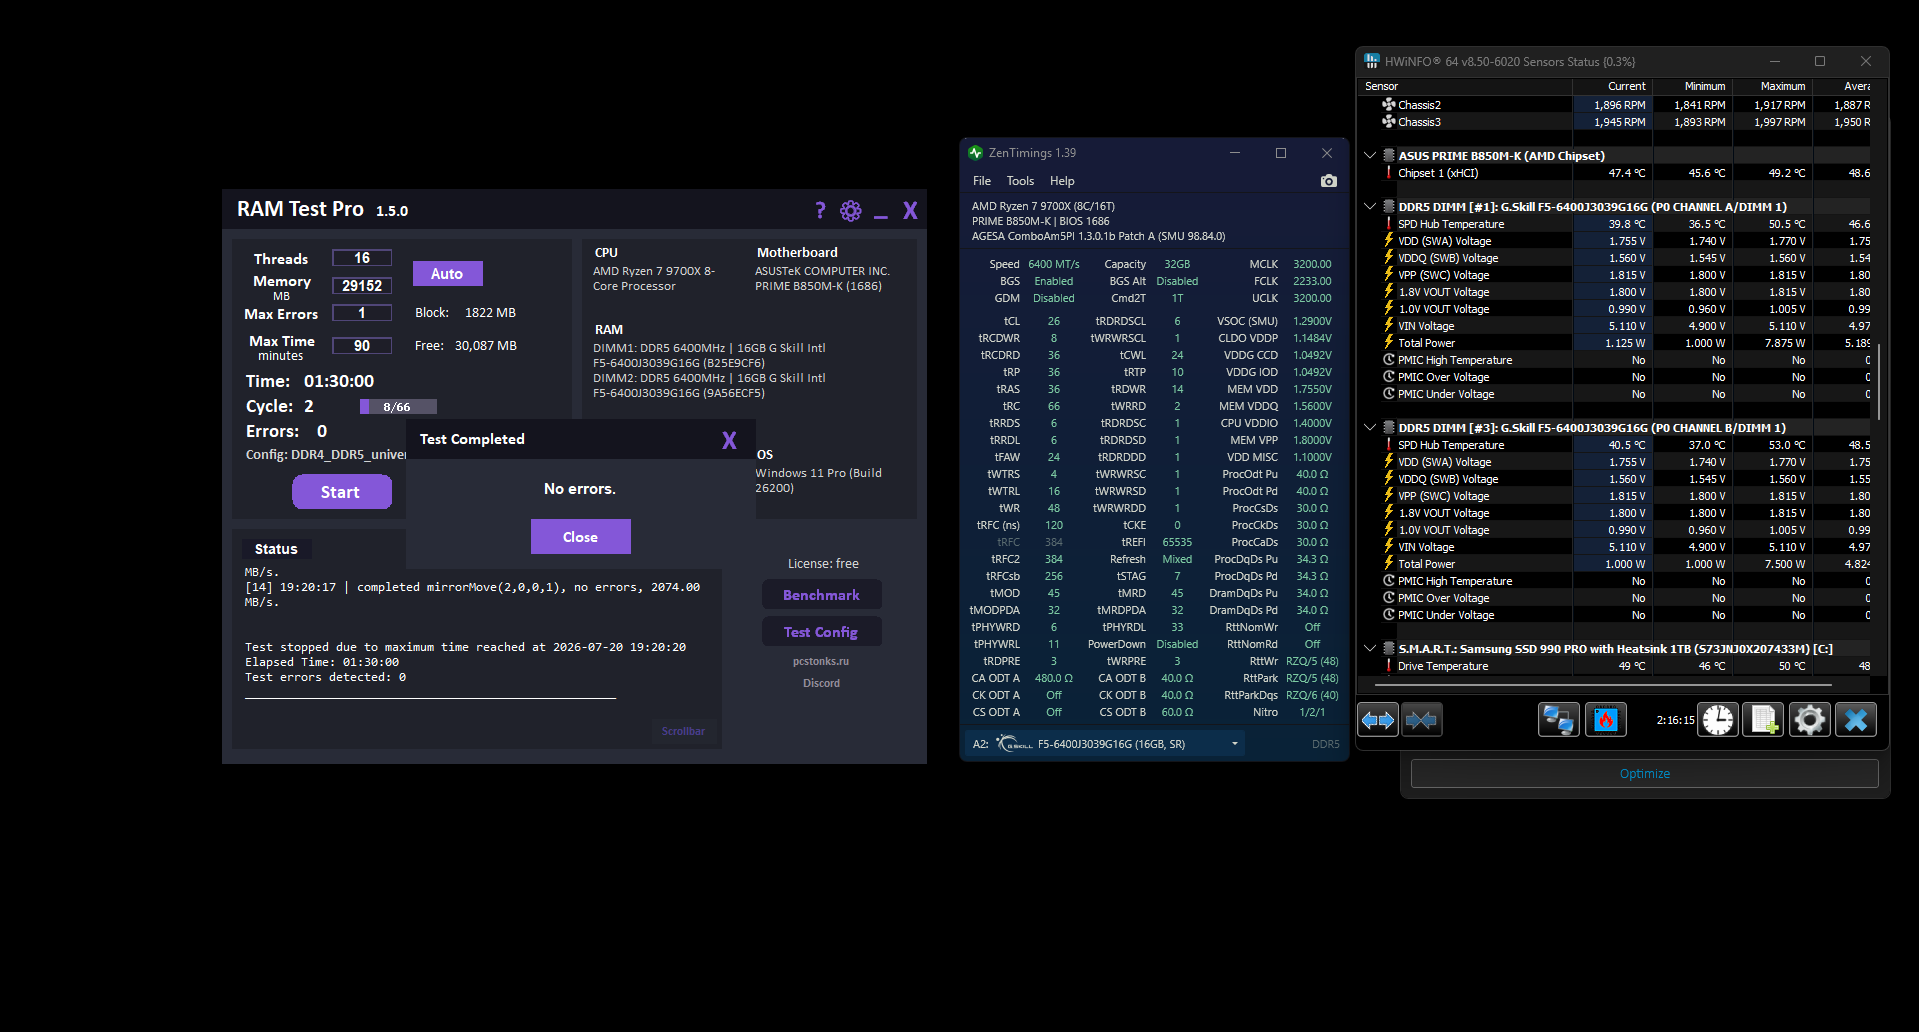Open the ZenTimings File menu
The image size is (1919, 1032).
tap(982, 181)
